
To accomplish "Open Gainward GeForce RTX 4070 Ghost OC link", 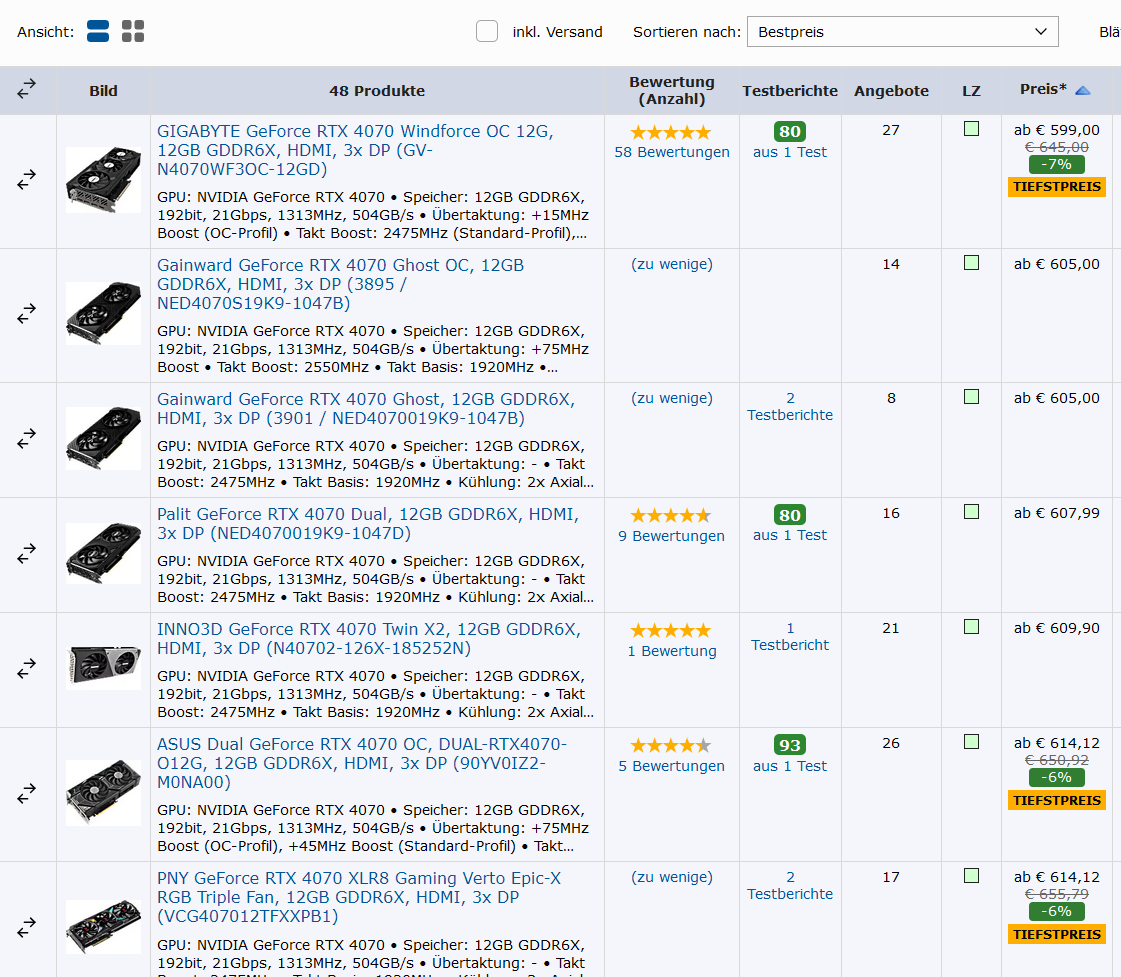I will (340, 284).
